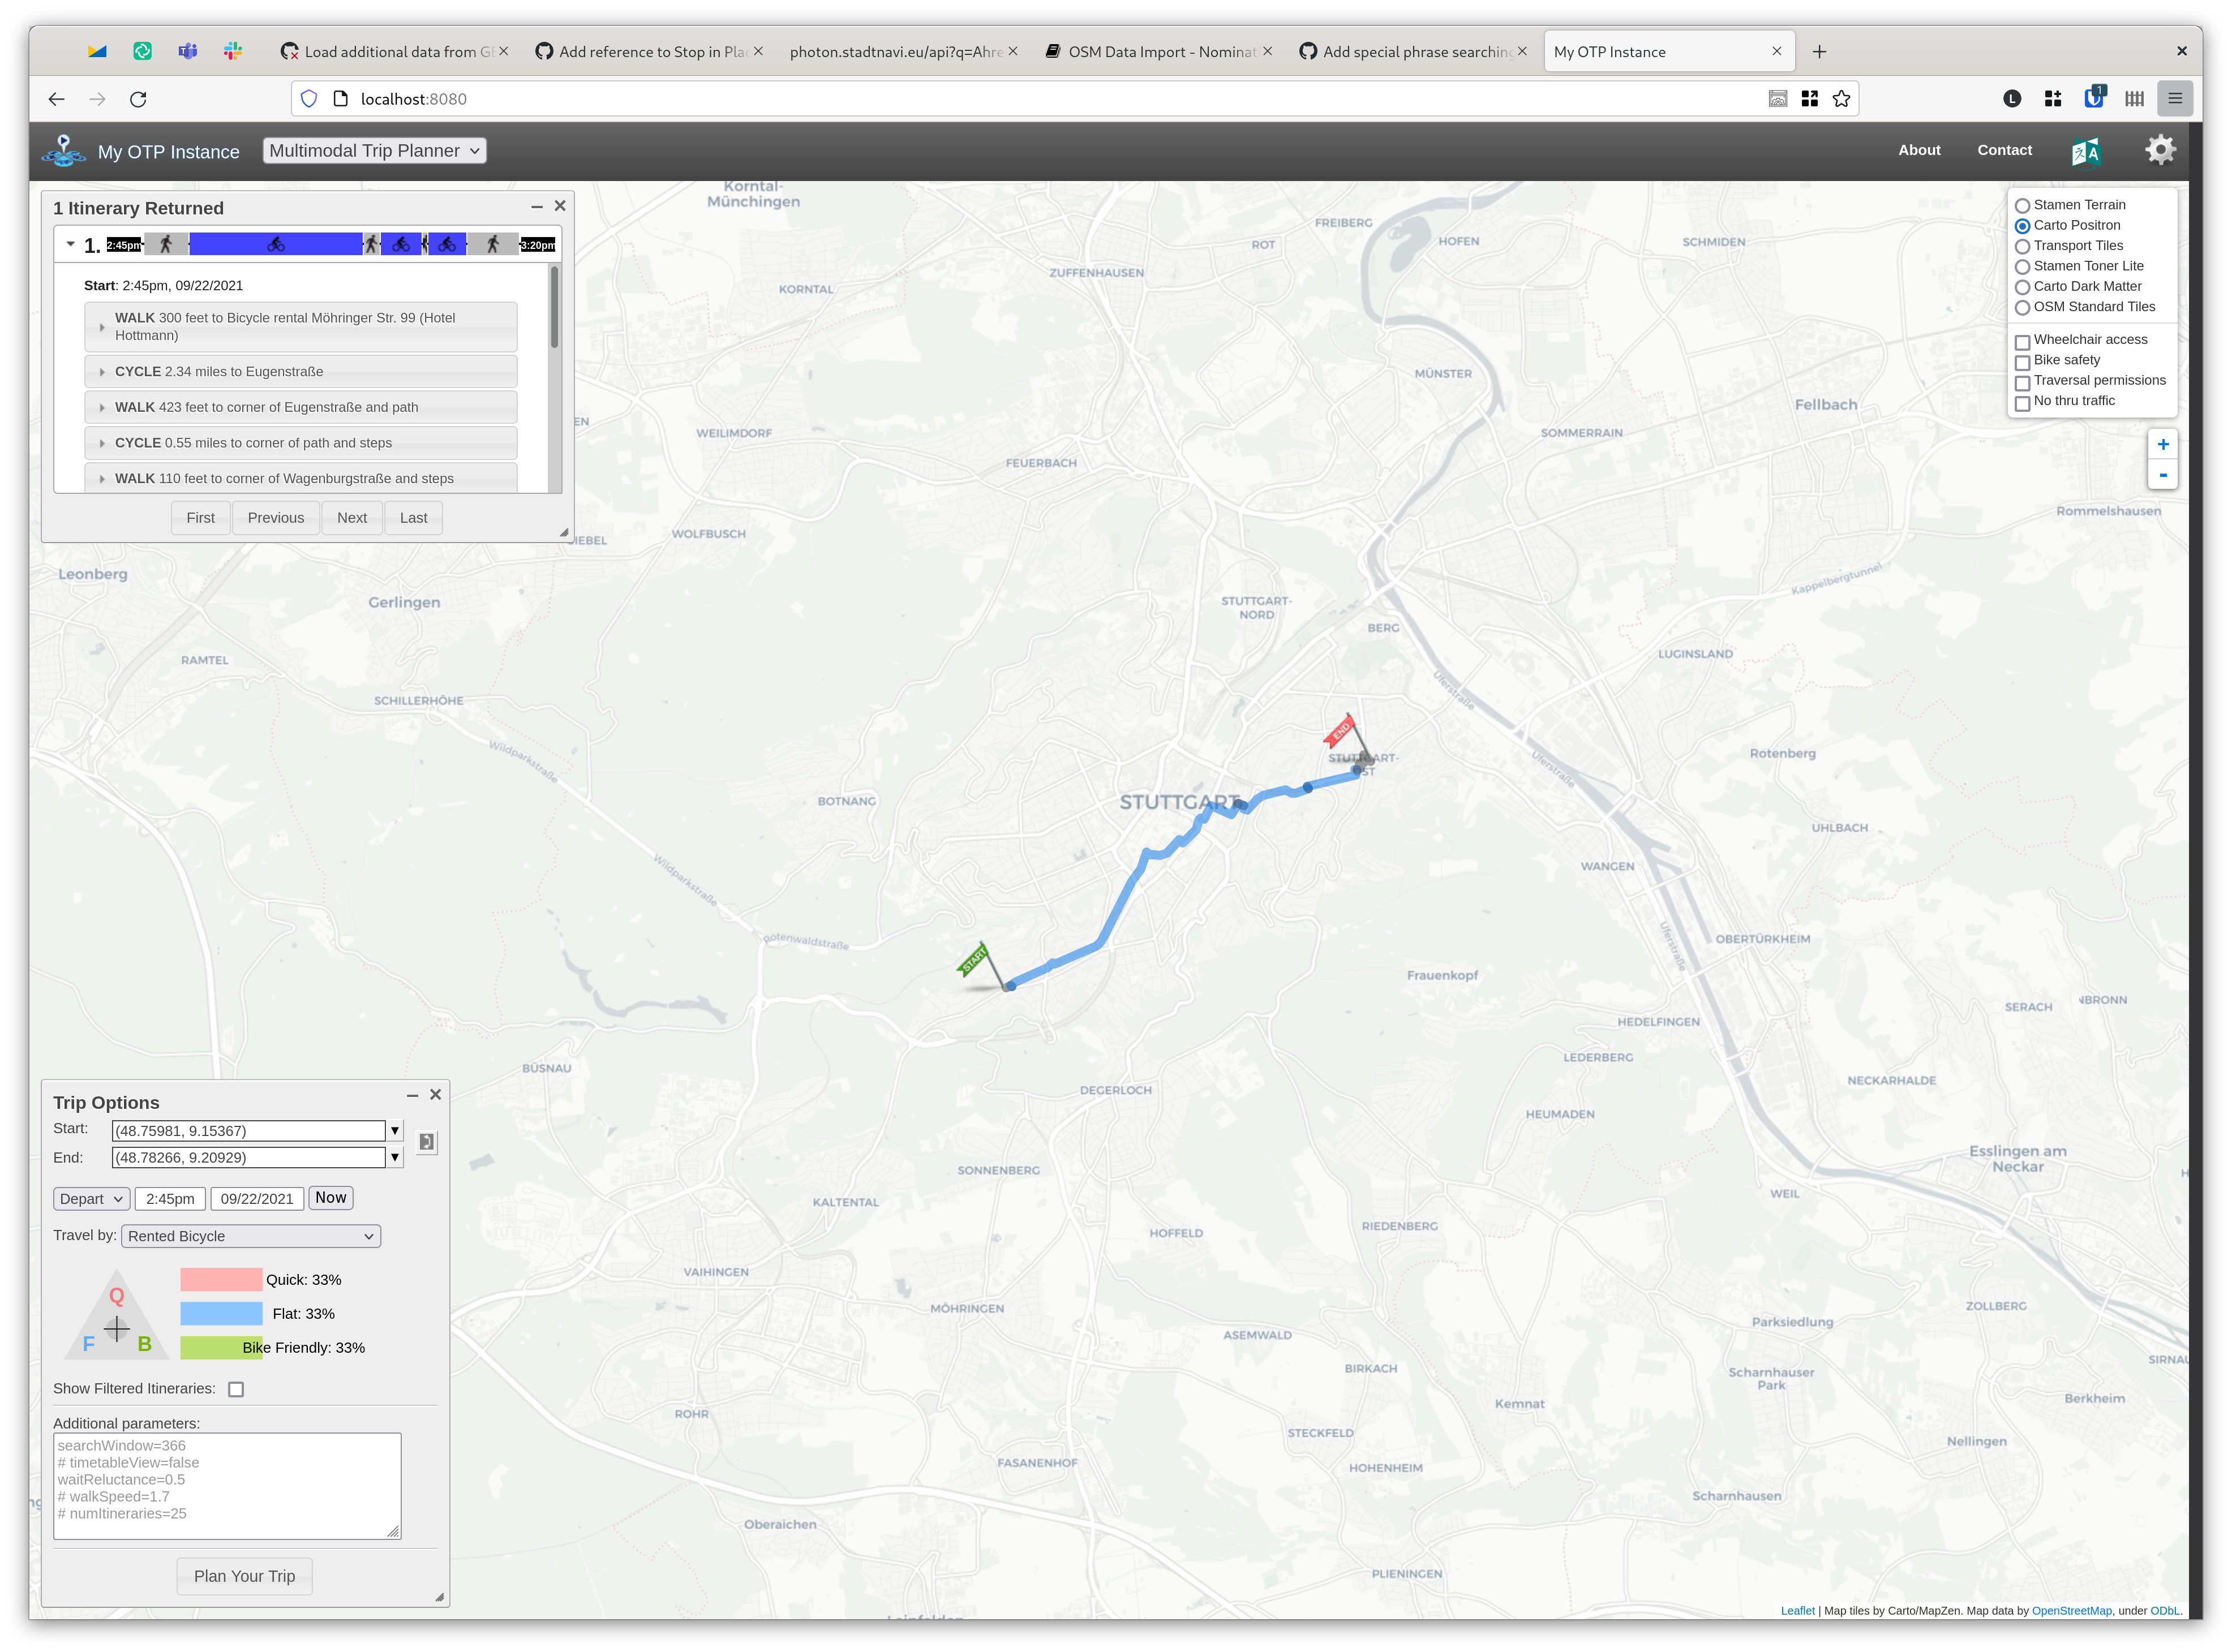The width and height of the screenshot is (2232, 1652).
Task: Open a new browser tab
Action: (1819, 52)
